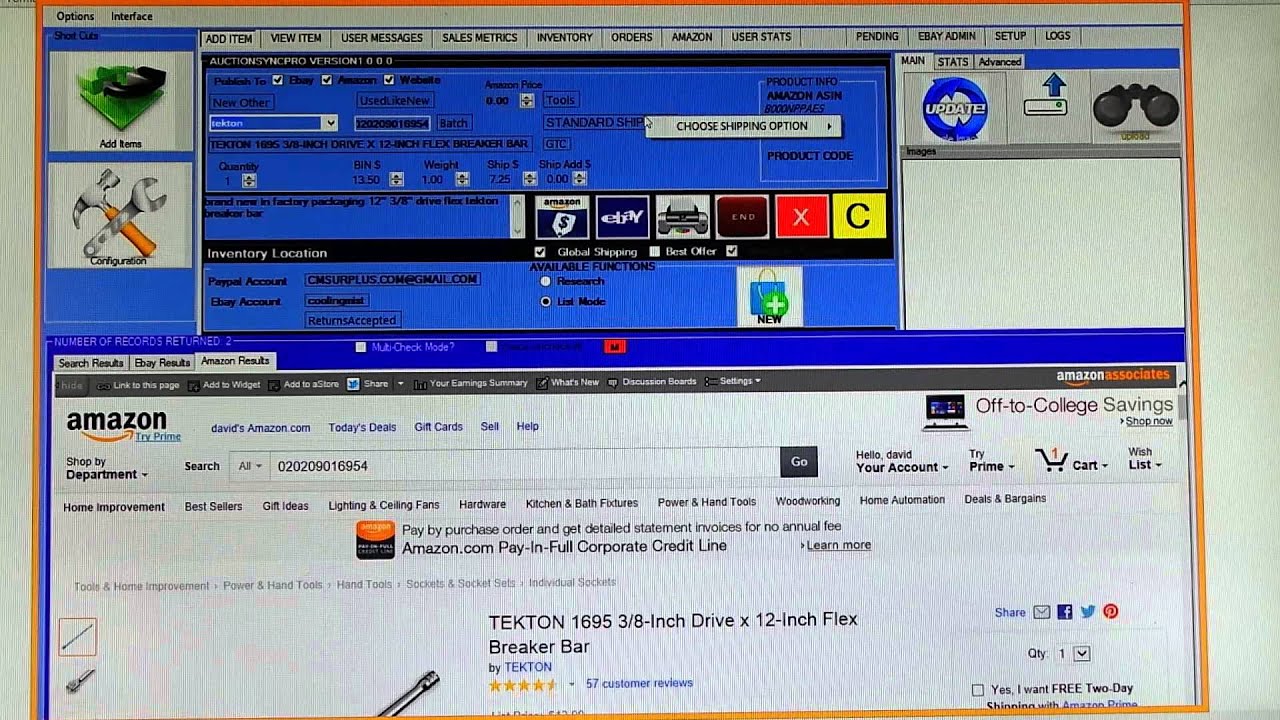Select the List Mode radio button

pos(546,301)
